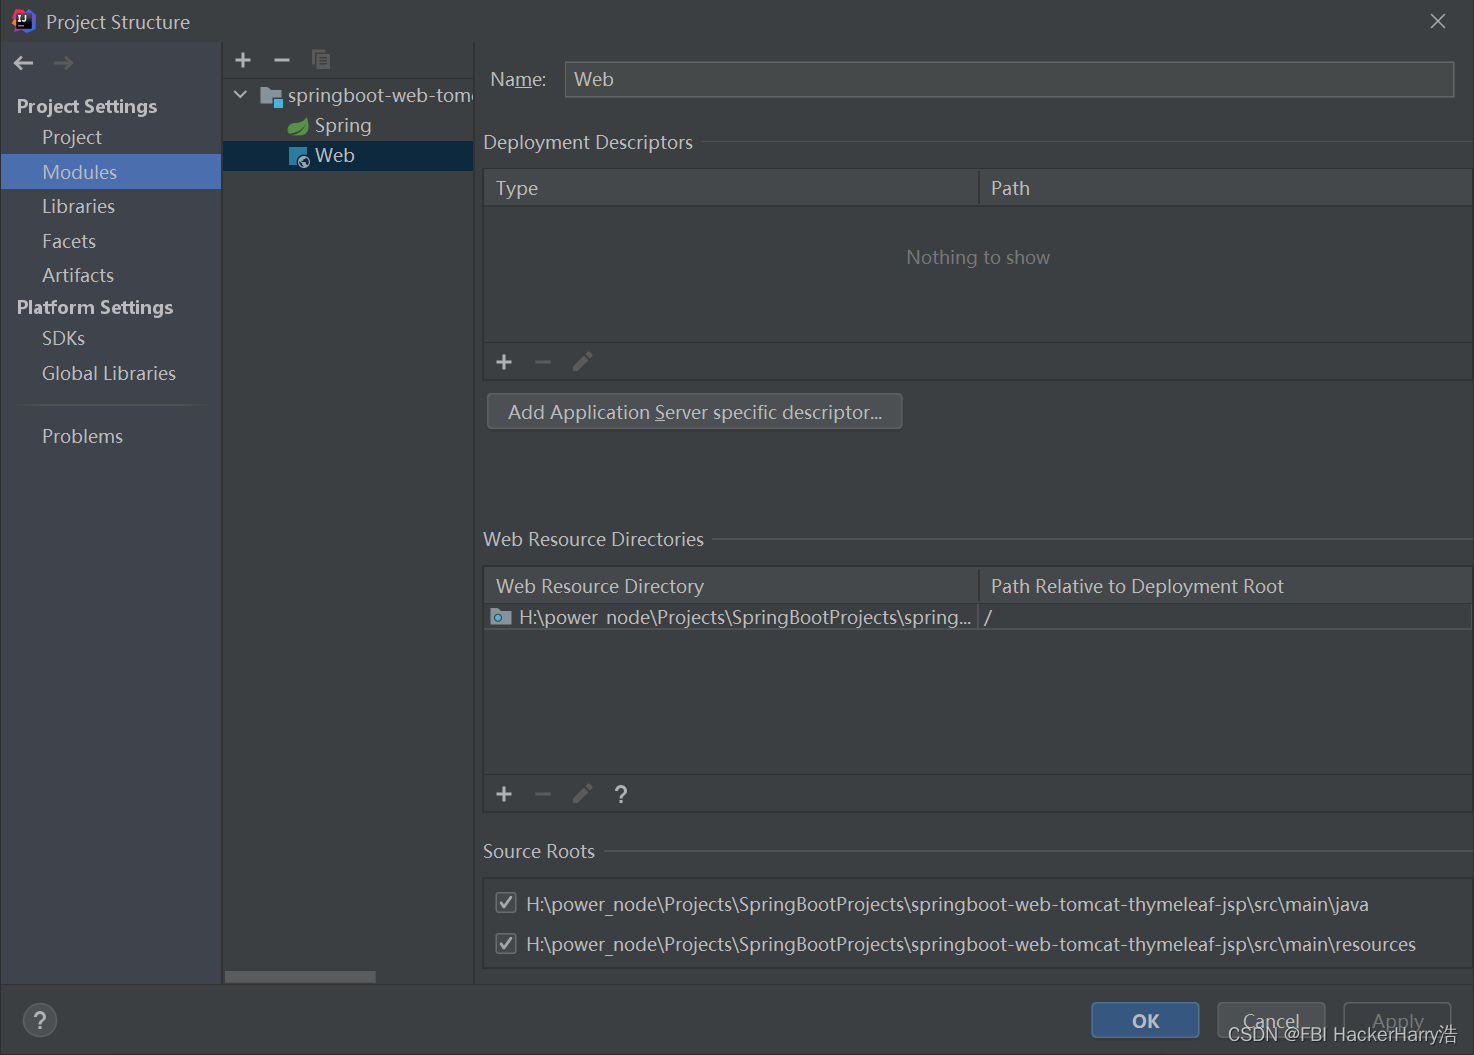Select the Spring facet leaf icon

pyautogui.click(x=298, y=126)
